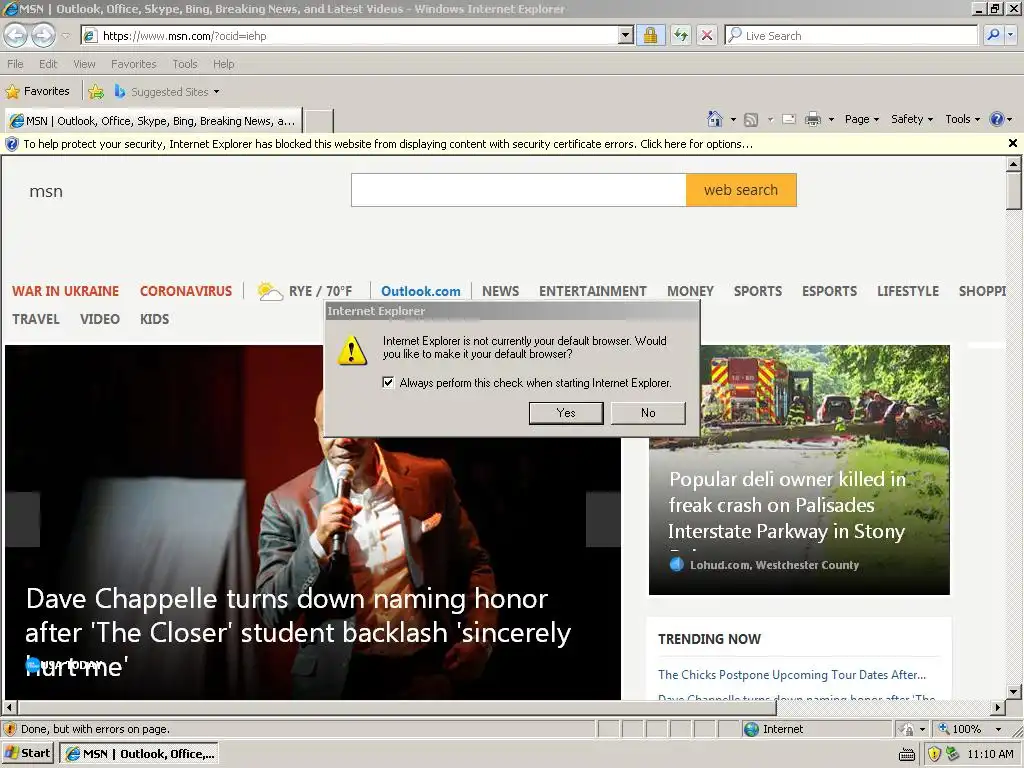Click the security information bar message
This screenshot has width=1024, height=768.
[388, 144]
